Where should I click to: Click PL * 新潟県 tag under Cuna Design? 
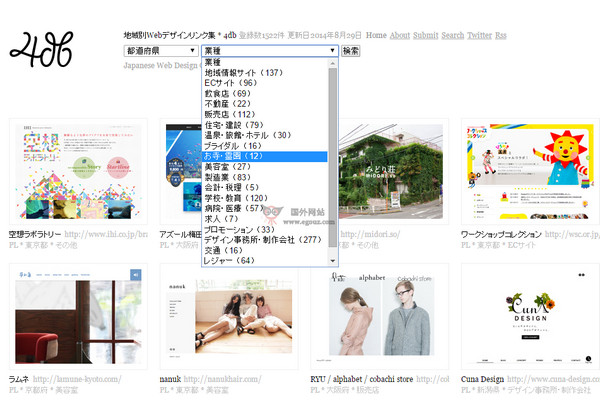(x=526, y=390)
